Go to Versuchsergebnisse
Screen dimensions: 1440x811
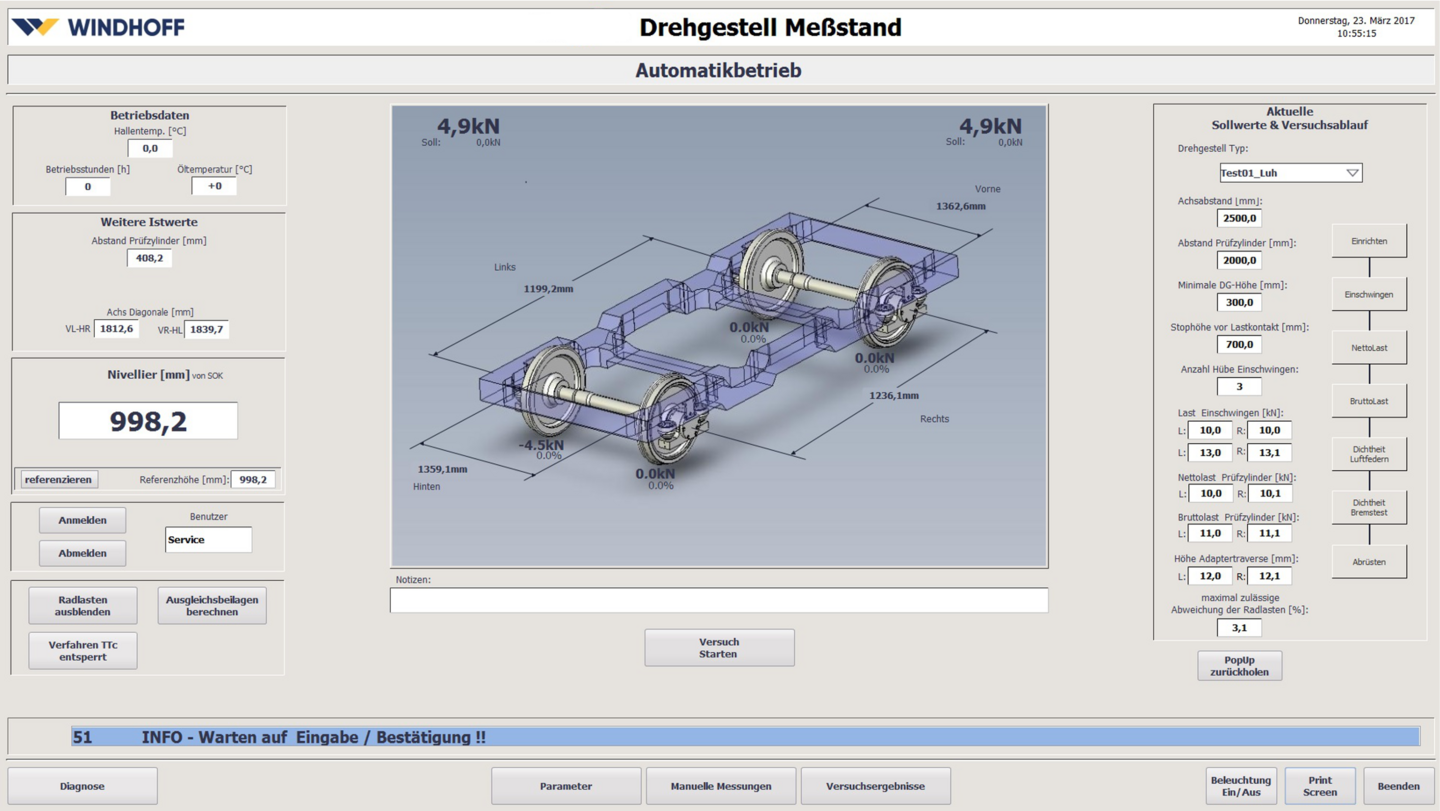[875, 786]
